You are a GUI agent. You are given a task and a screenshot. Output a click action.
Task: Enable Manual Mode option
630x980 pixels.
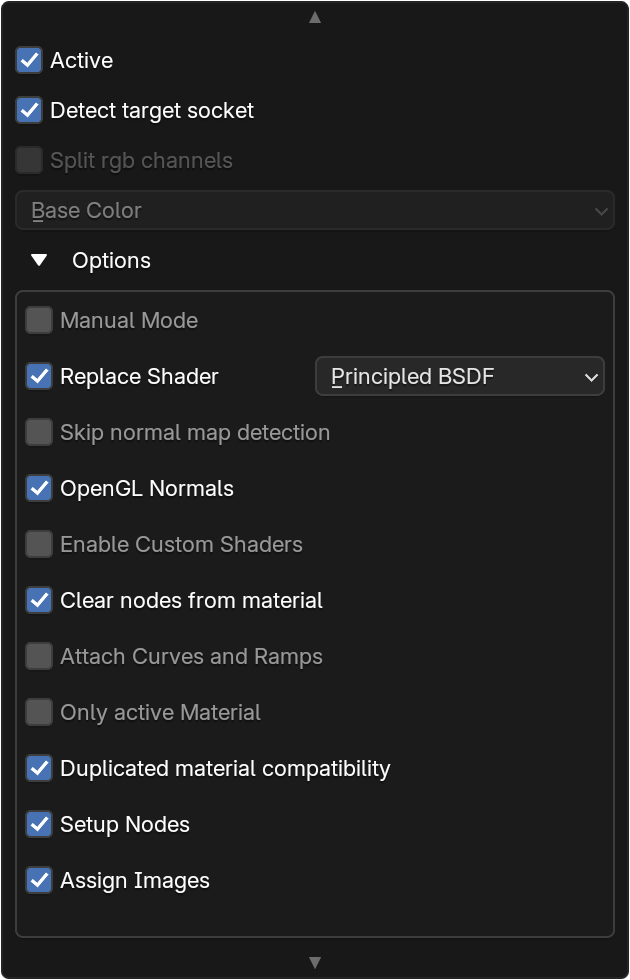39,320
